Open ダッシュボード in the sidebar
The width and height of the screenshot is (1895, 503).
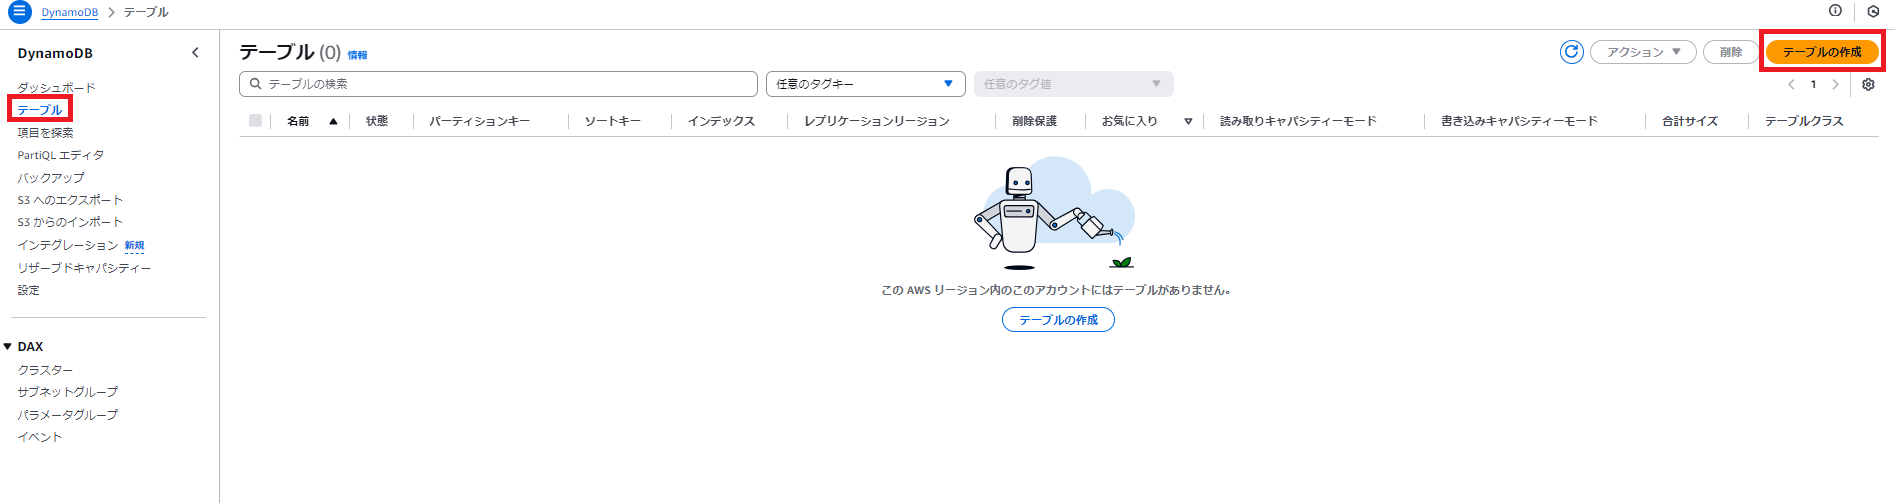(56, 88)
